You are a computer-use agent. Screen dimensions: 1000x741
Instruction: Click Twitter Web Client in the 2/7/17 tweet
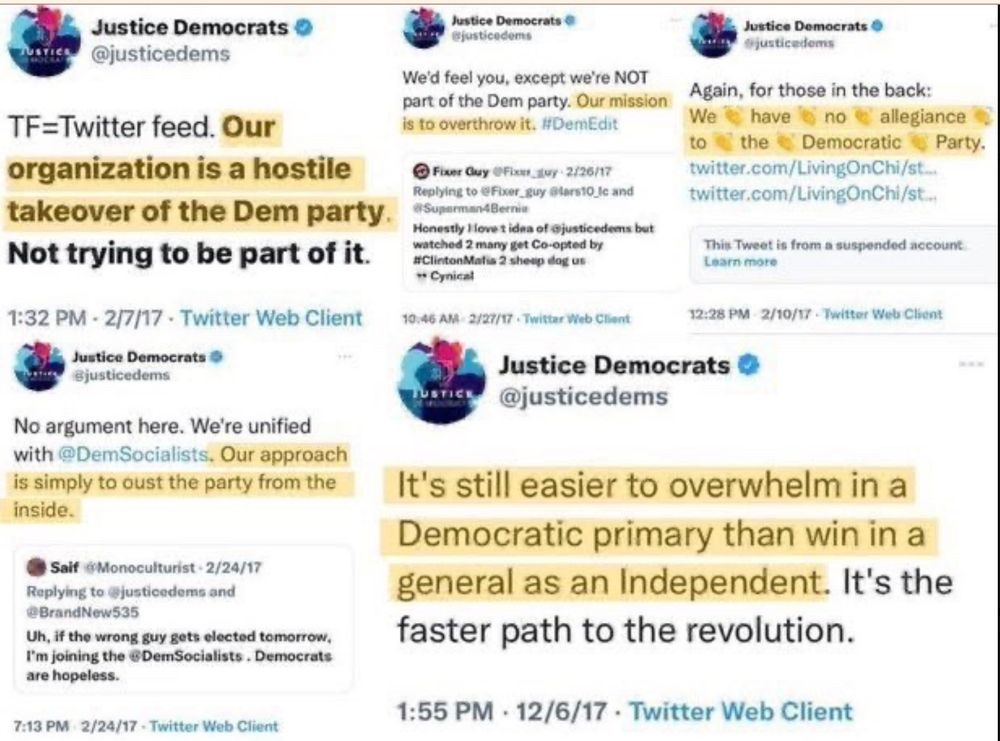[271, 318]
